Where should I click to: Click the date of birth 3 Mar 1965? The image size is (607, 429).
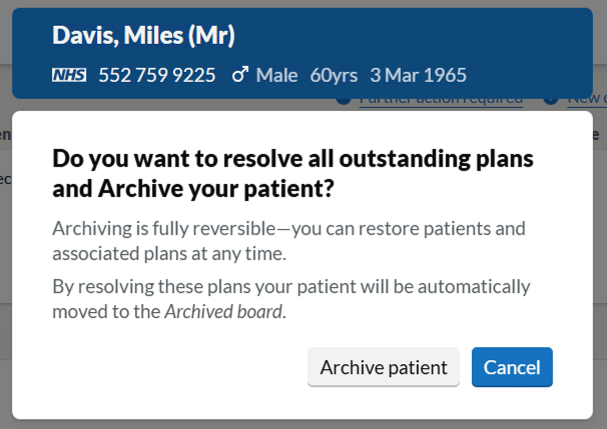[x=418, y=75]
